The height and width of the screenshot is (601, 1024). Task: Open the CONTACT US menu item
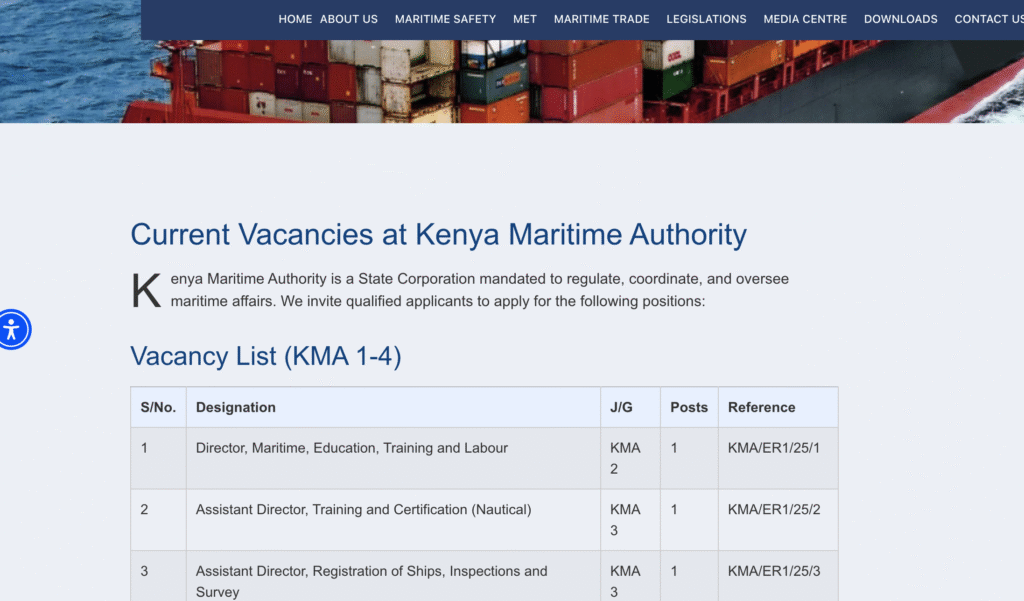[989, 20]
